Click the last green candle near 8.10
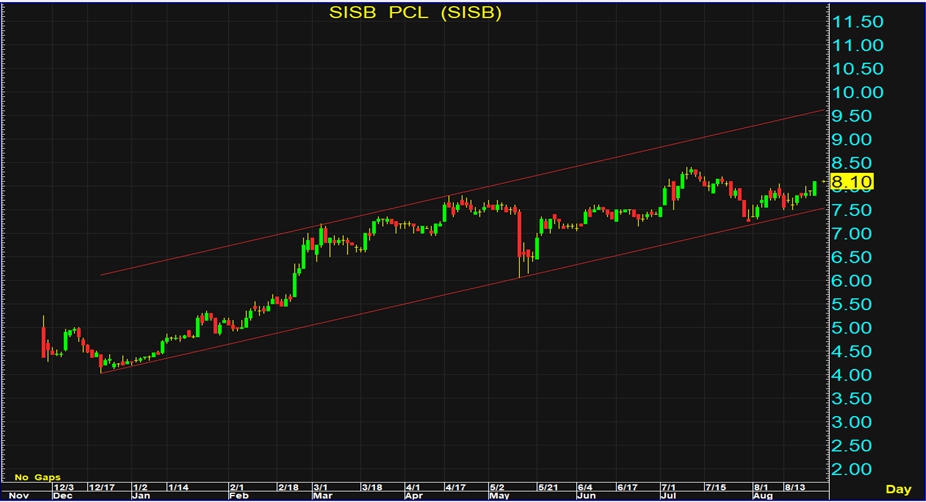 point(815,188)
